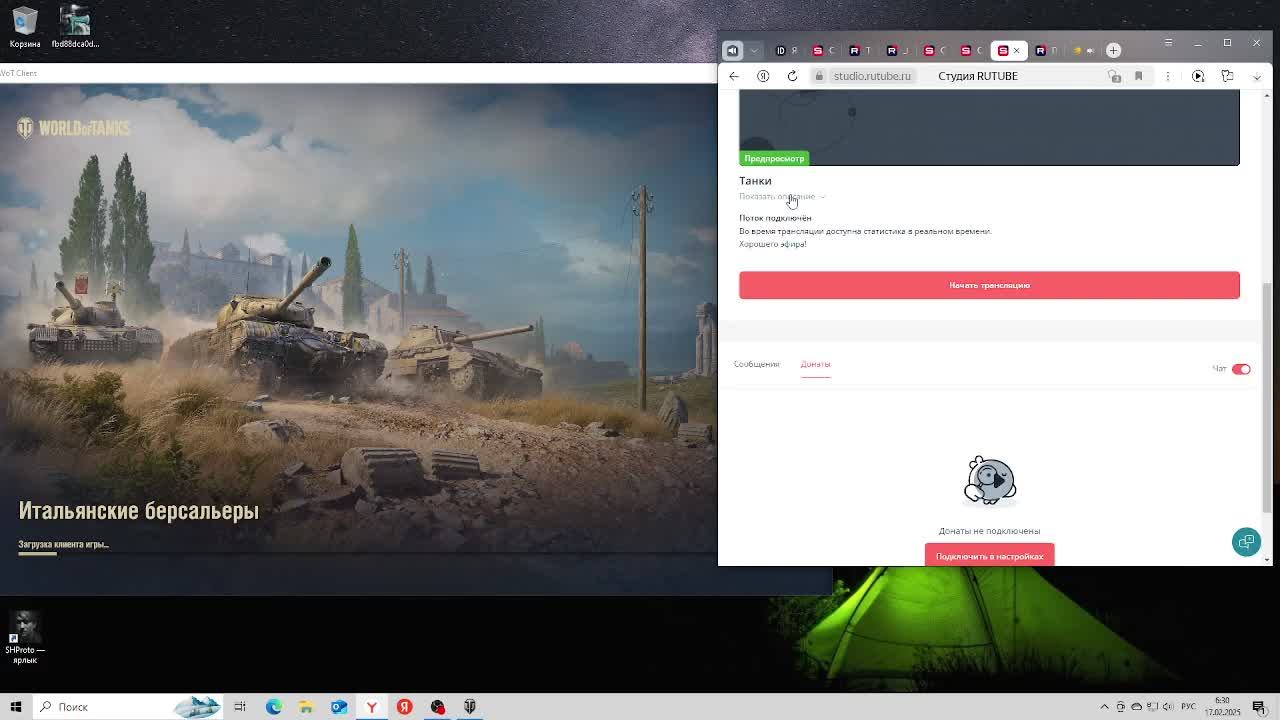
Task: Open the downloads arrow in browser toolbar
Action: (x=1257, y=76)
